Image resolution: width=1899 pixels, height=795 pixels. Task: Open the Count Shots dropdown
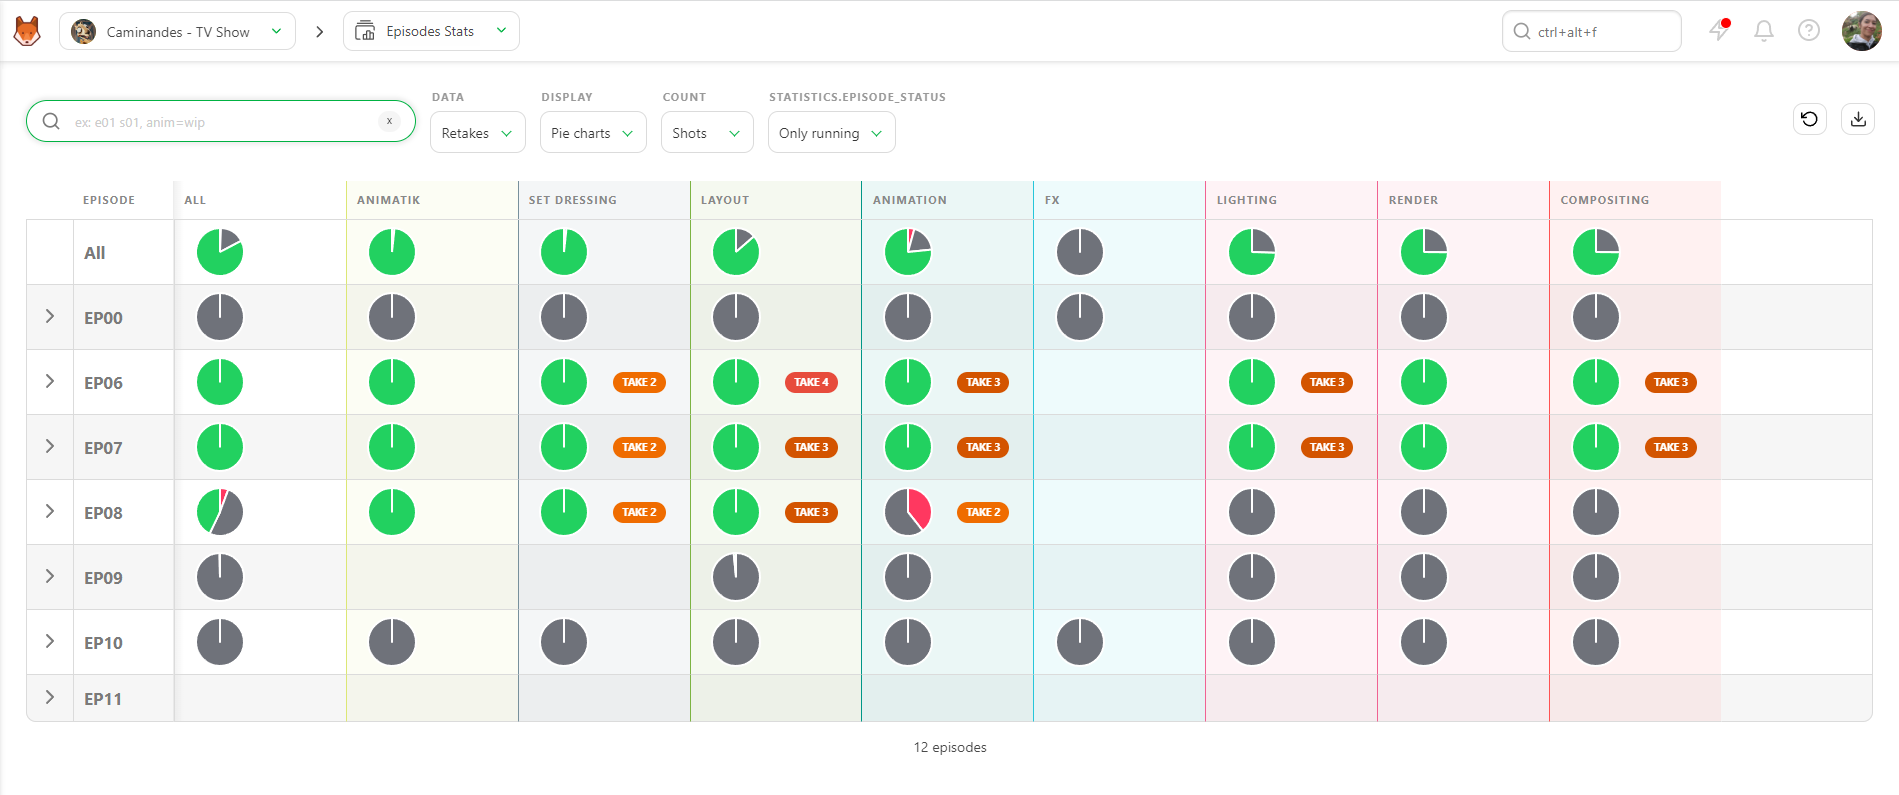click(x=707, y=133)
